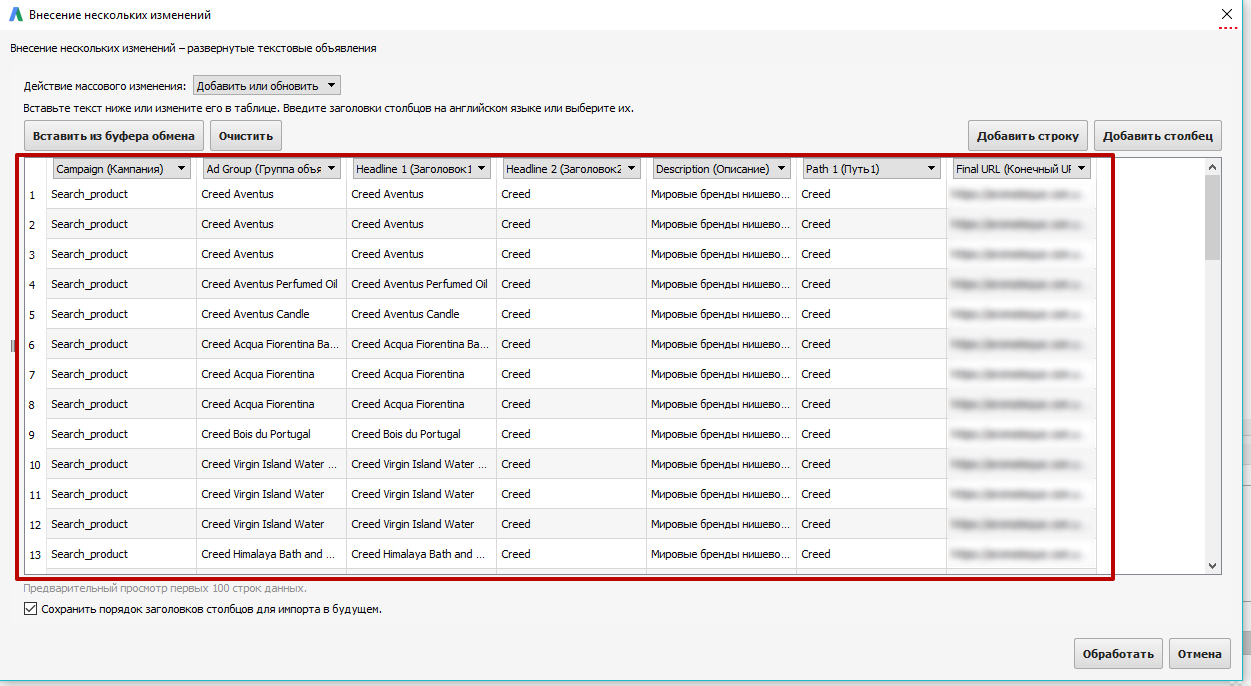
Task: Click the scrollbar down arrow of the table
Action: [1213, 566]
